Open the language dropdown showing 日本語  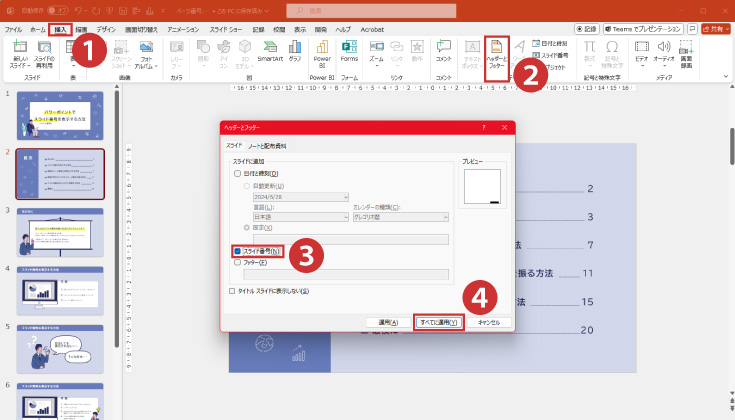pos(301,217)
